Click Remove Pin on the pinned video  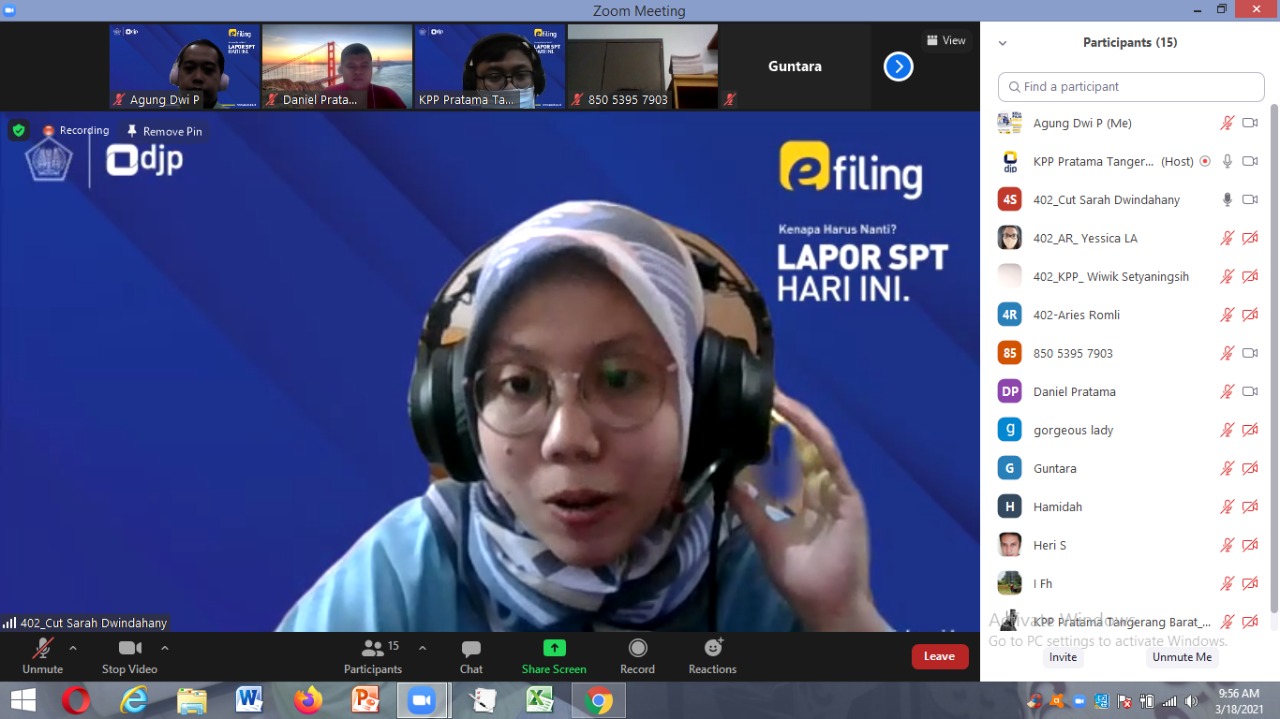point(164,131)
